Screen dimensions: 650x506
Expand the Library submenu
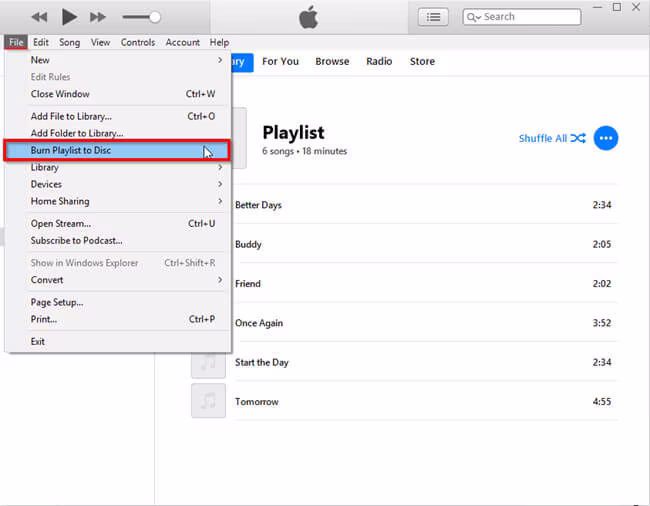[117, 167]
